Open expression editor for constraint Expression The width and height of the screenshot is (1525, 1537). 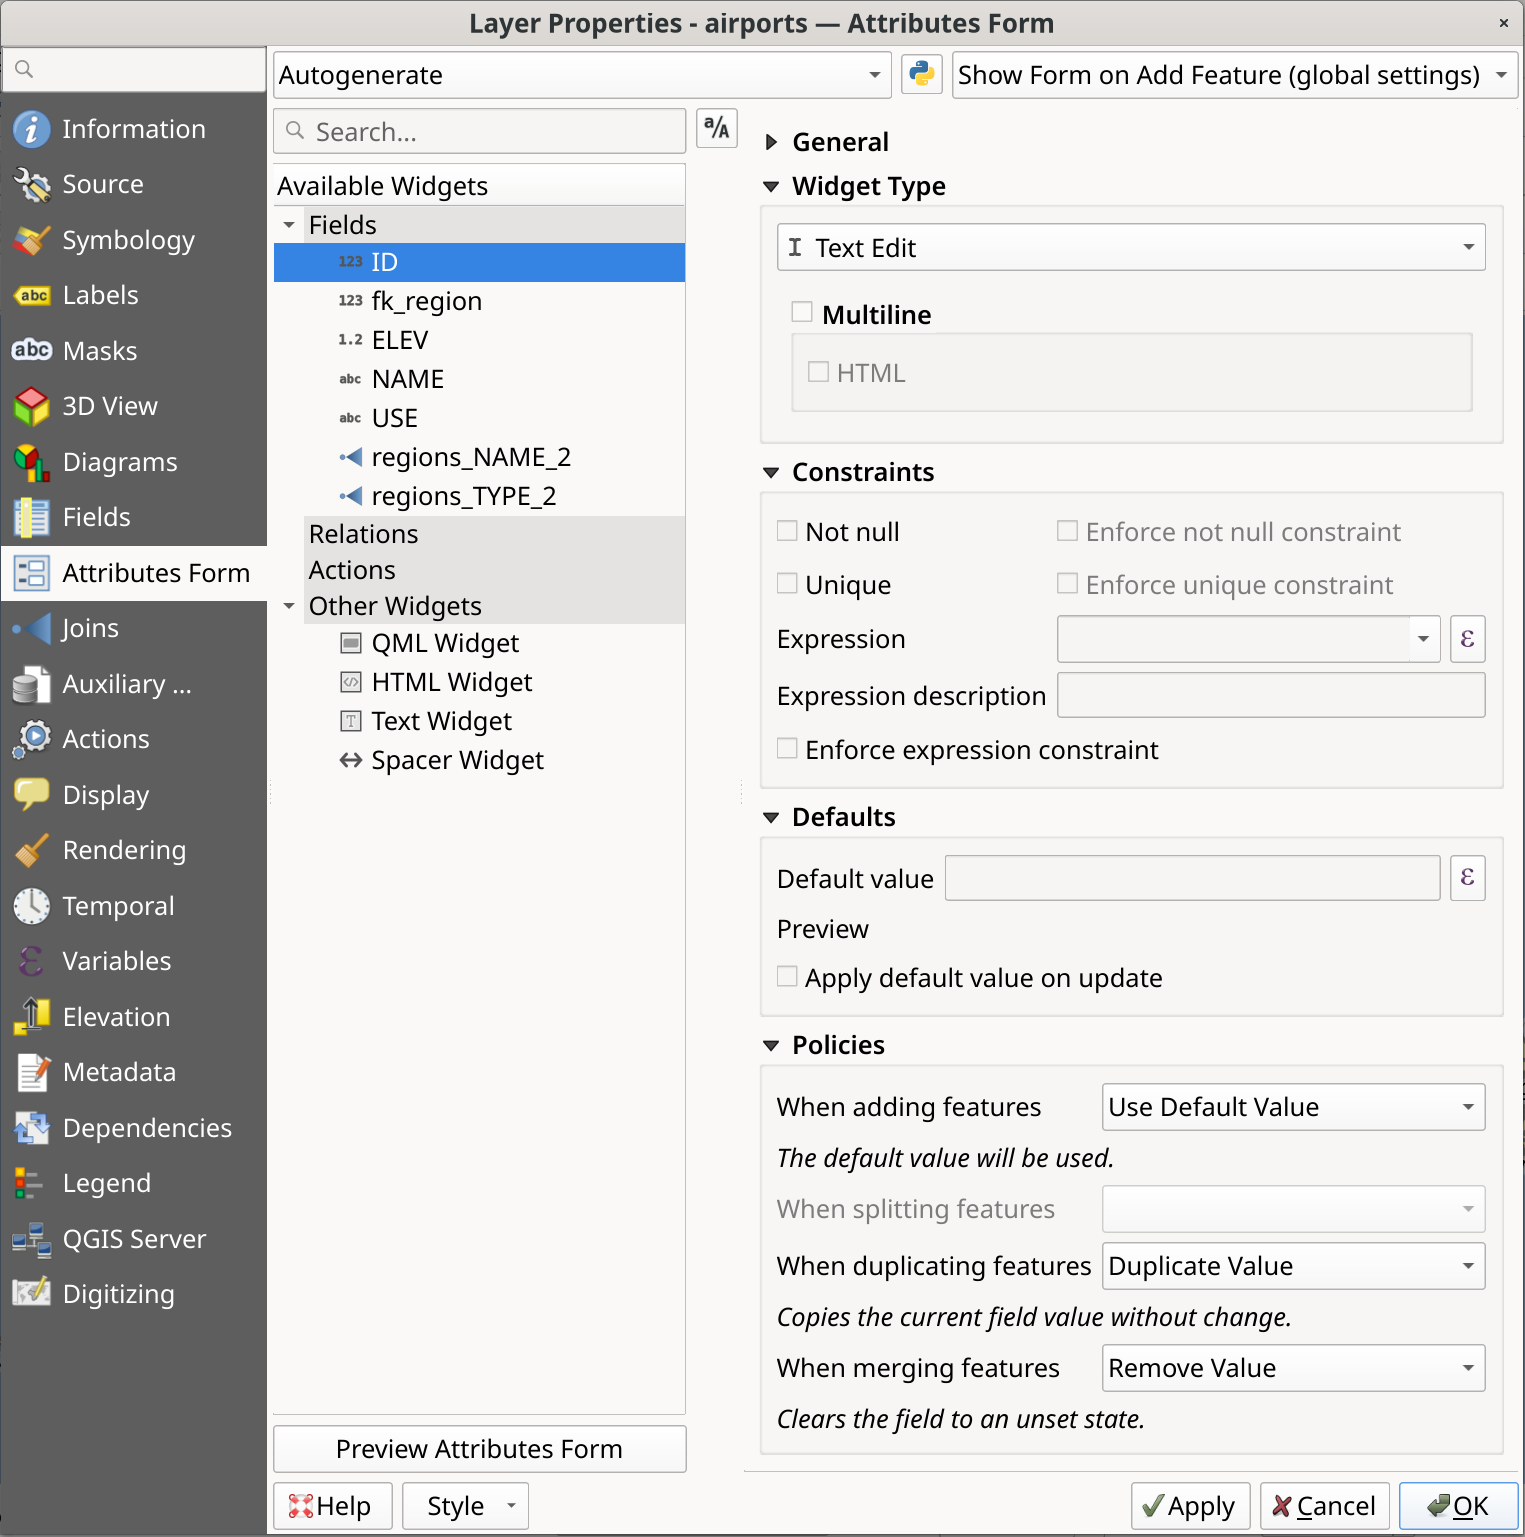pos(1467,639)
